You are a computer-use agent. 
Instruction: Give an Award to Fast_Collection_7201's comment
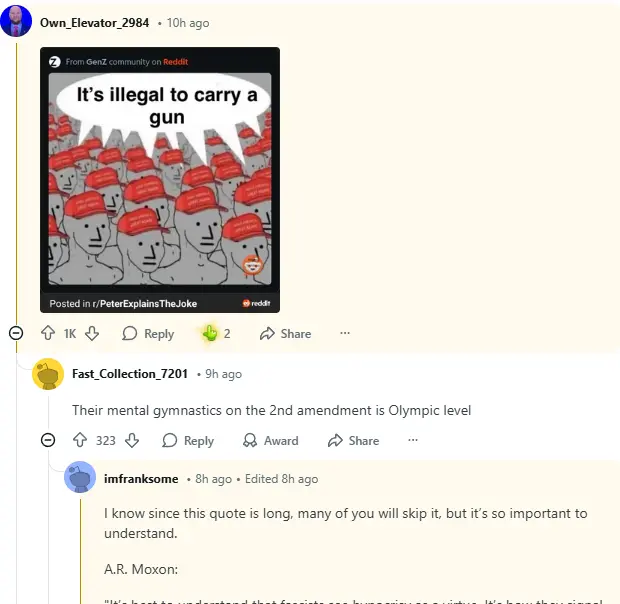click(271, 440)
